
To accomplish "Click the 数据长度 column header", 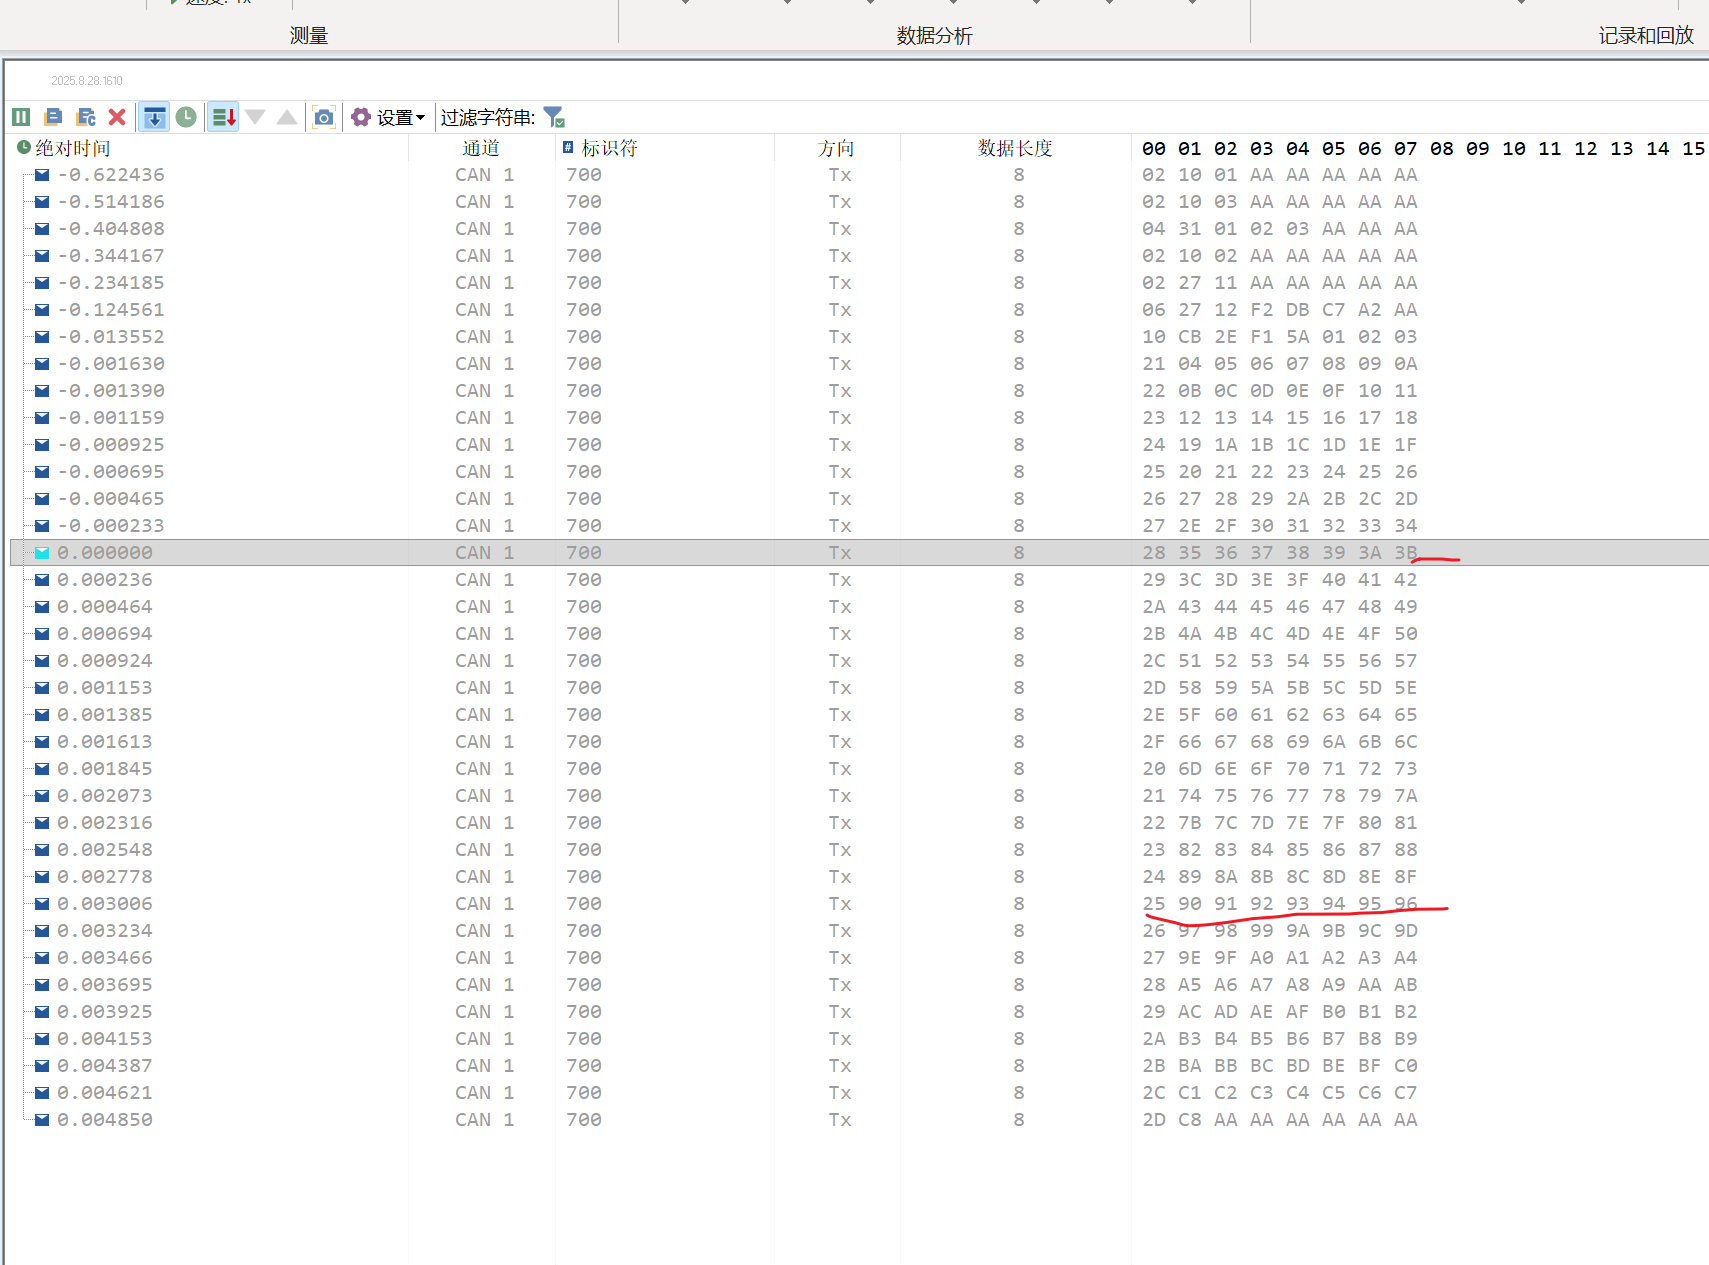I will click(1015, 148).
